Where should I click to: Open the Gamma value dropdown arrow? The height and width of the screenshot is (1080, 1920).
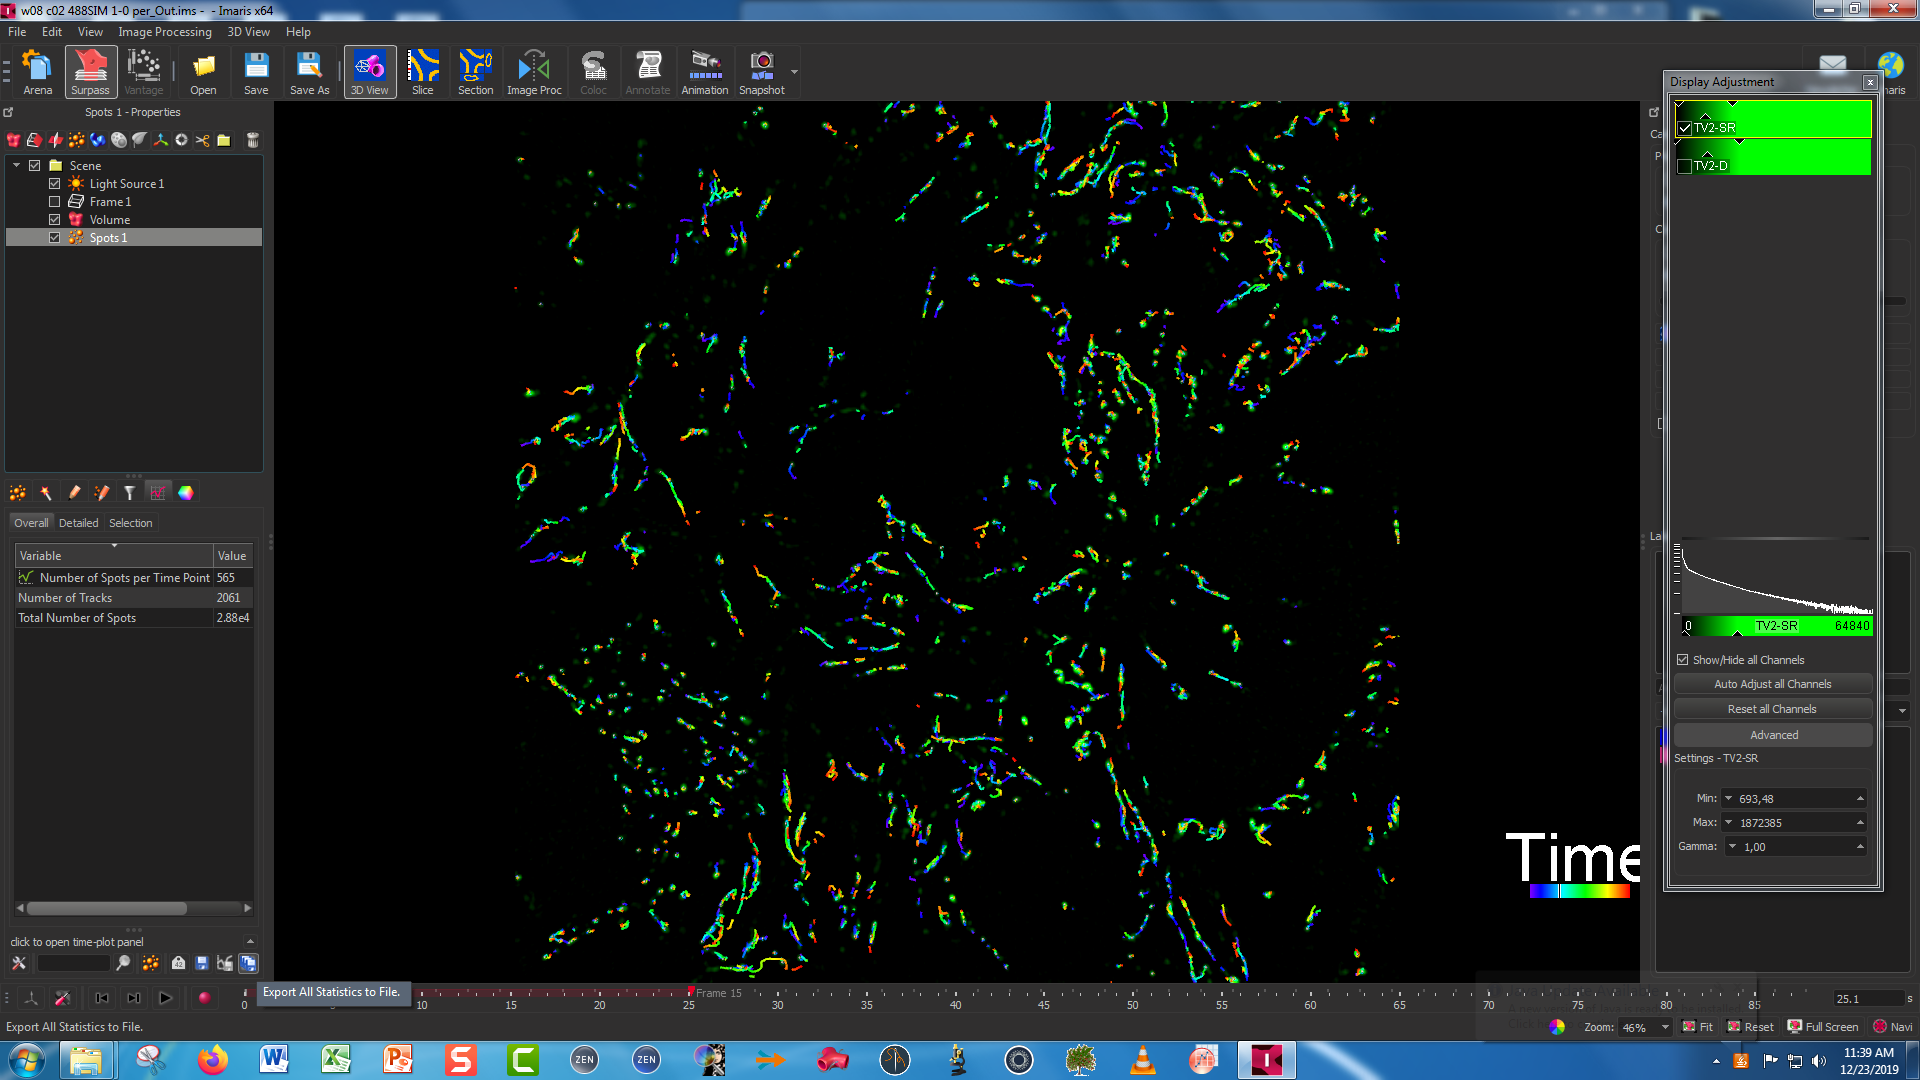(1733, 847)
